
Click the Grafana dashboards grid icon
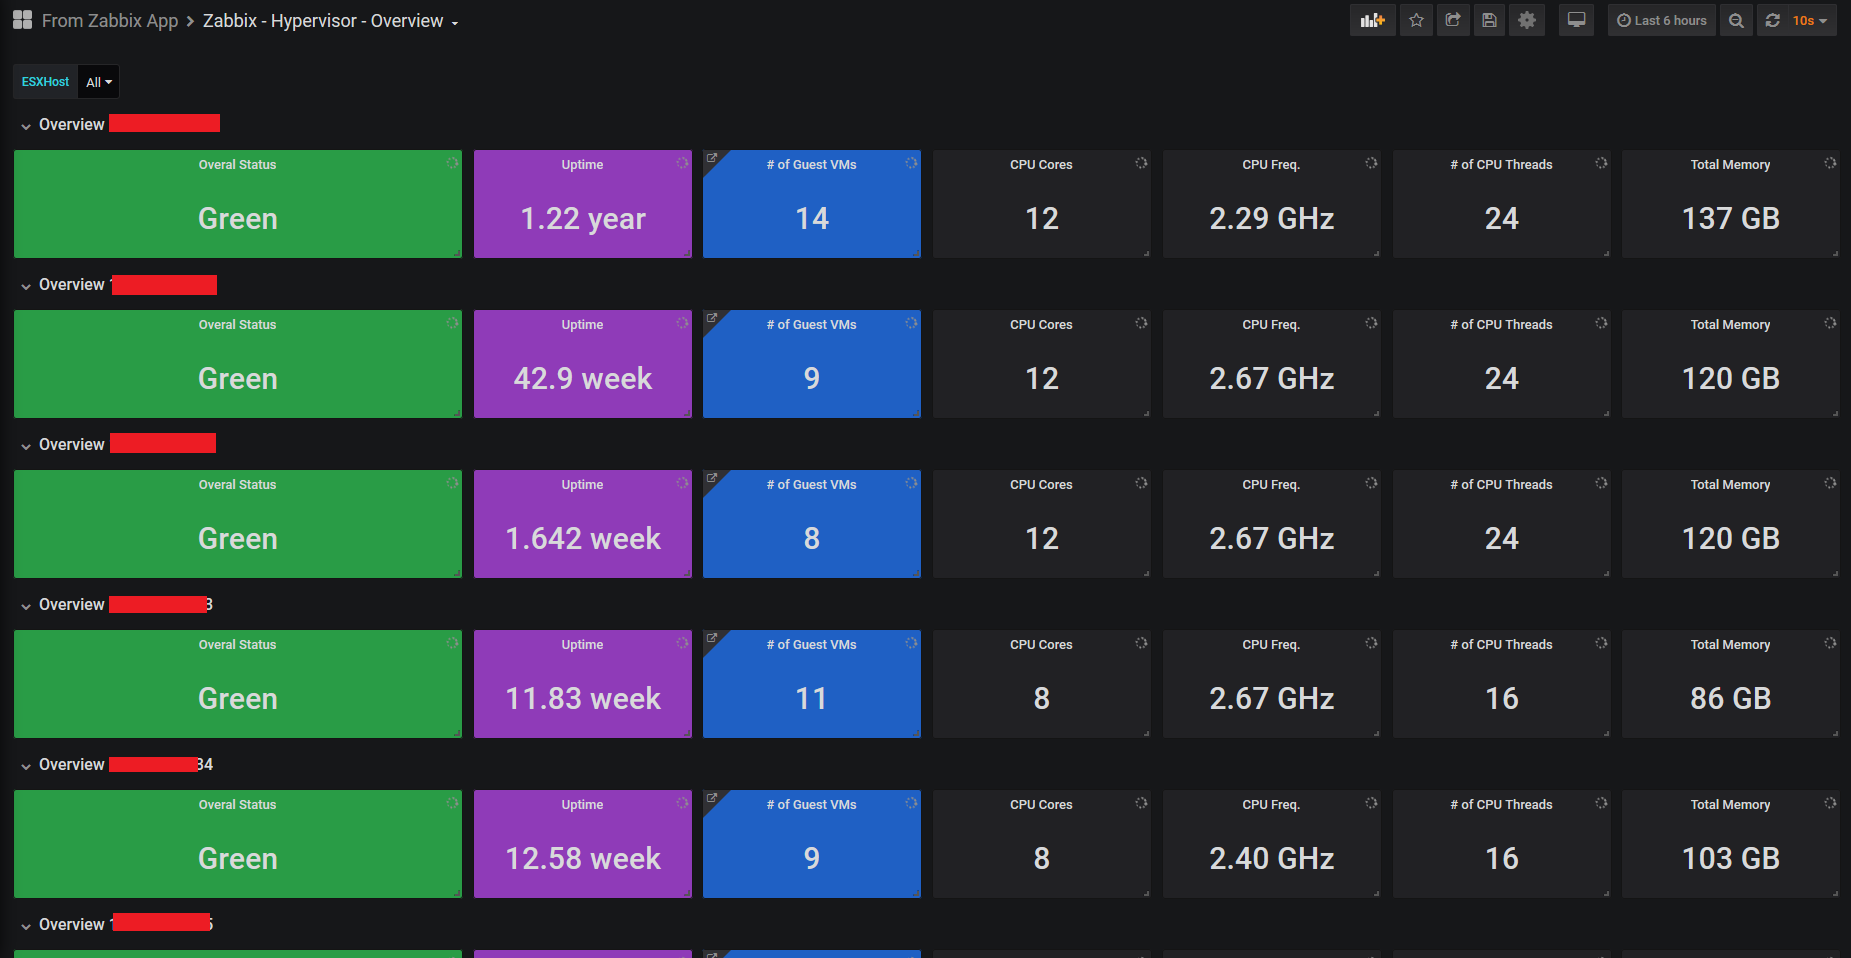pos(22,20)
